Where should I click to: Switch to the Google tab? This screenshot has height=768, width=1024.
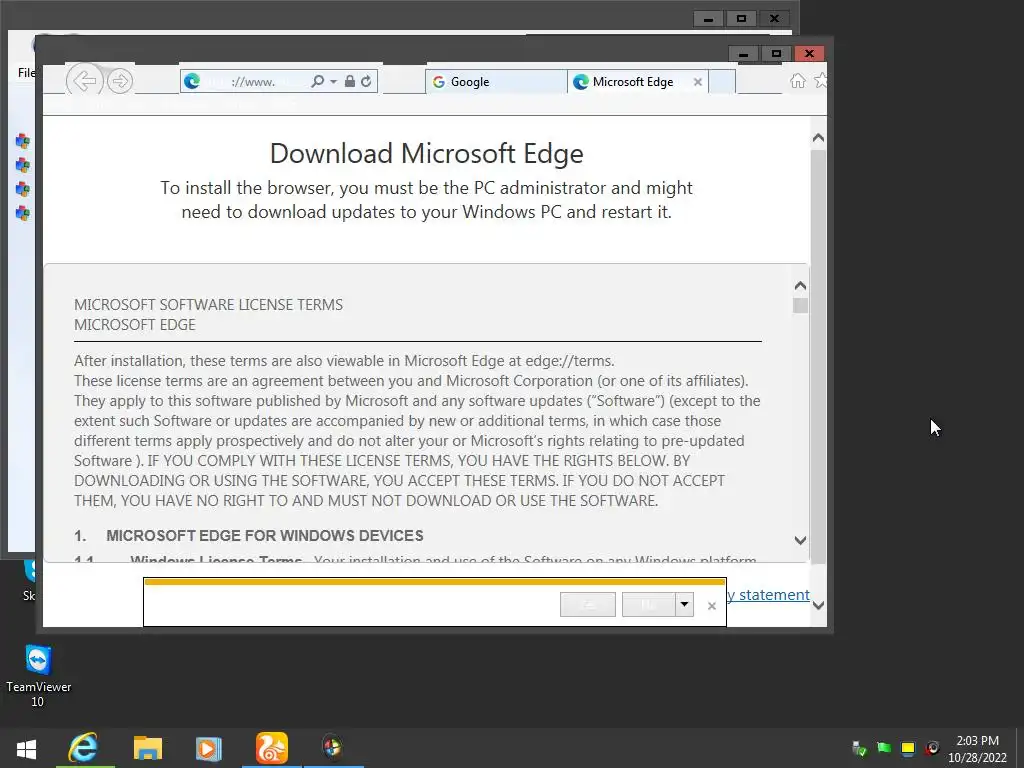tap(495, 82)
